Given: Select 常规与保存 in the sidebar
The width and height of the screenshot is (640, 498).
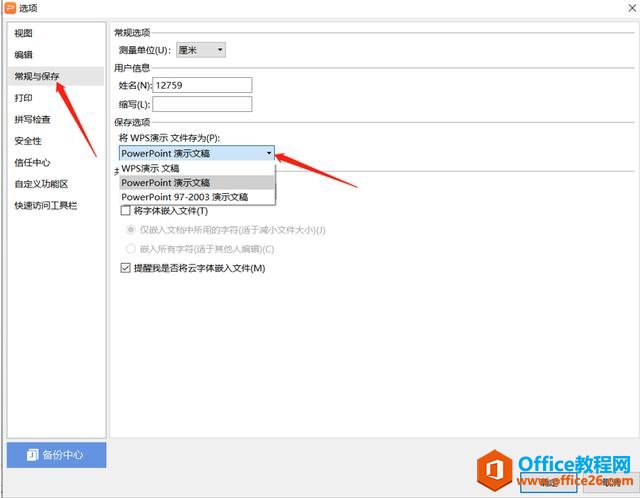Looking at the screenshot, I should click(56, 76).
